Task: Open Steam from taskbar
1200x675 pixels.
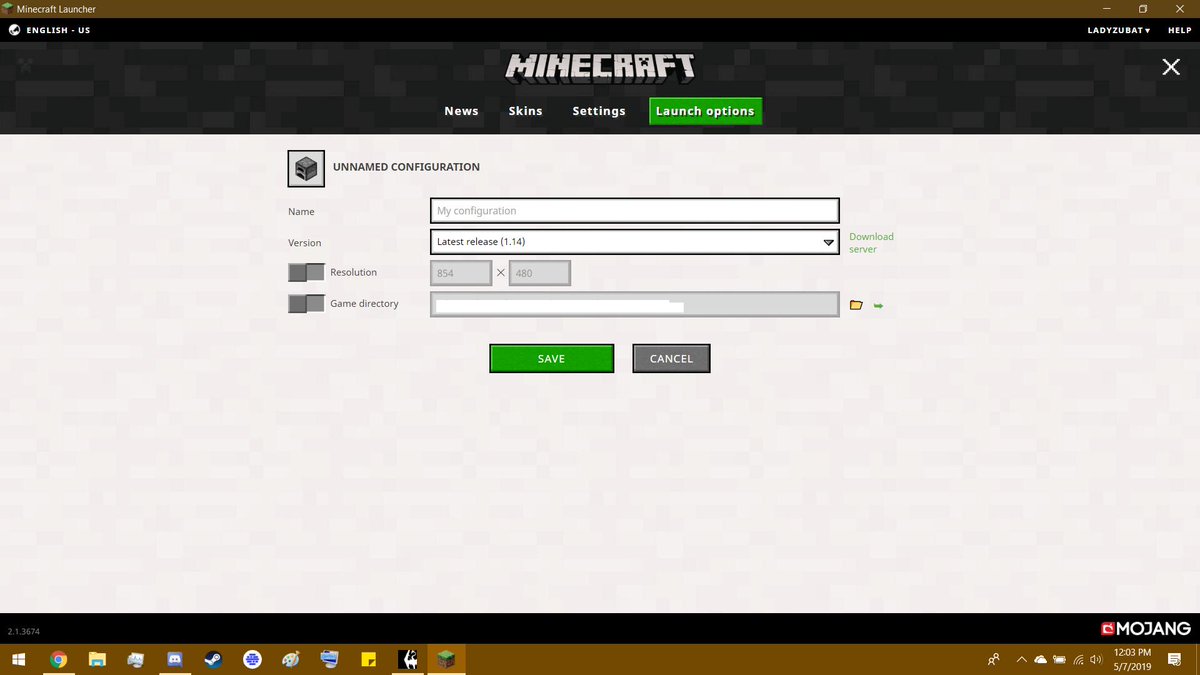Action: click(x=213, y=660)
